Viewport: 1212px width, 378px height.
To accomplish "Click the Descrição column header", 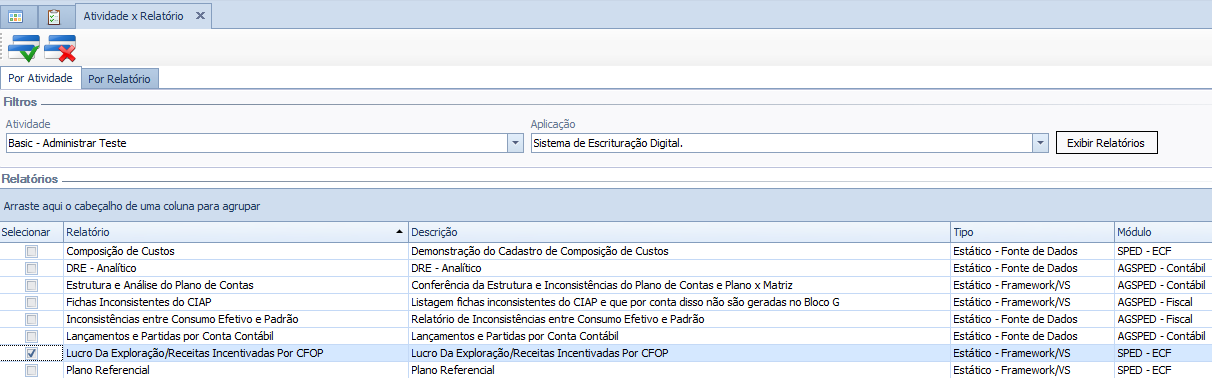I will click(679, 232).
